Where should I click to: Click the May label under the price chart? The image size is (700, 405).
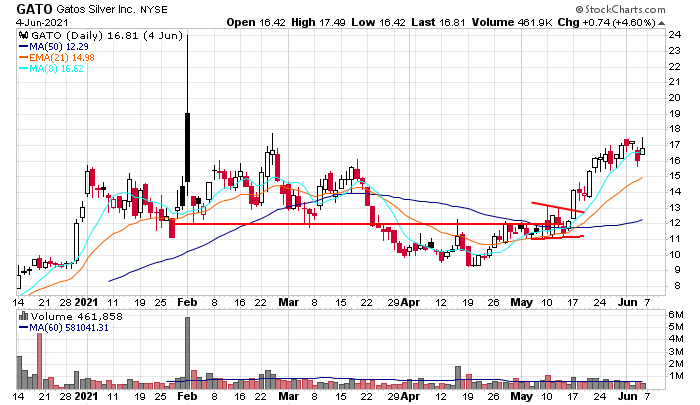(521, 302)
